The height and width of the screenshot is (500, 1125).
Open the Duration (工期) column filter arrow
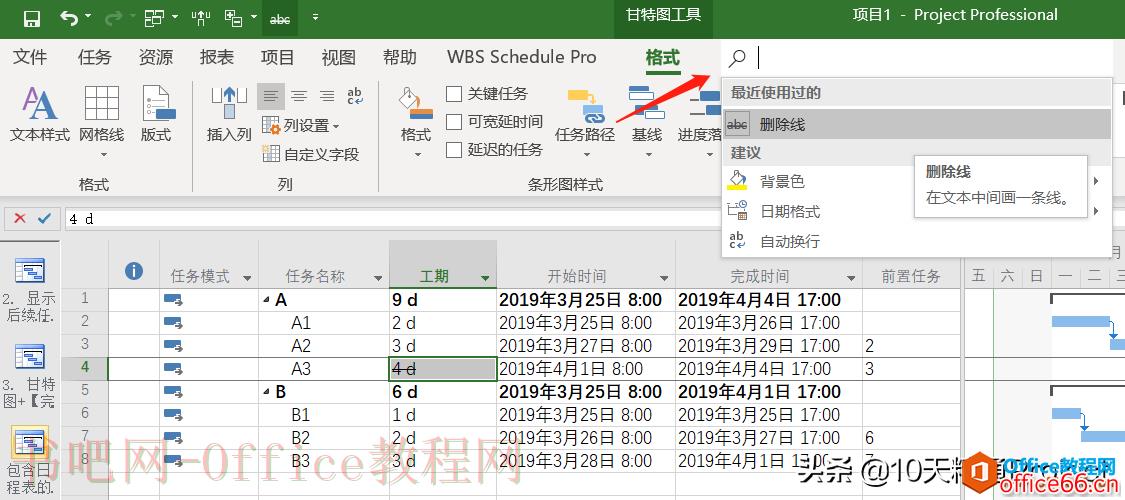pyautogui.click(x=485, y=278)
